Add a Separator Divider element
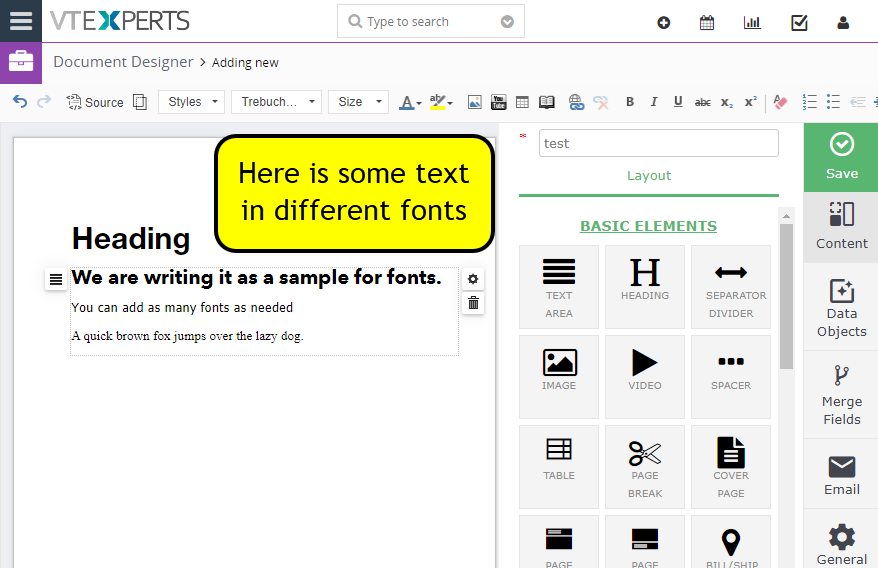This screenshot has width=878, height=568. (731, 287)
